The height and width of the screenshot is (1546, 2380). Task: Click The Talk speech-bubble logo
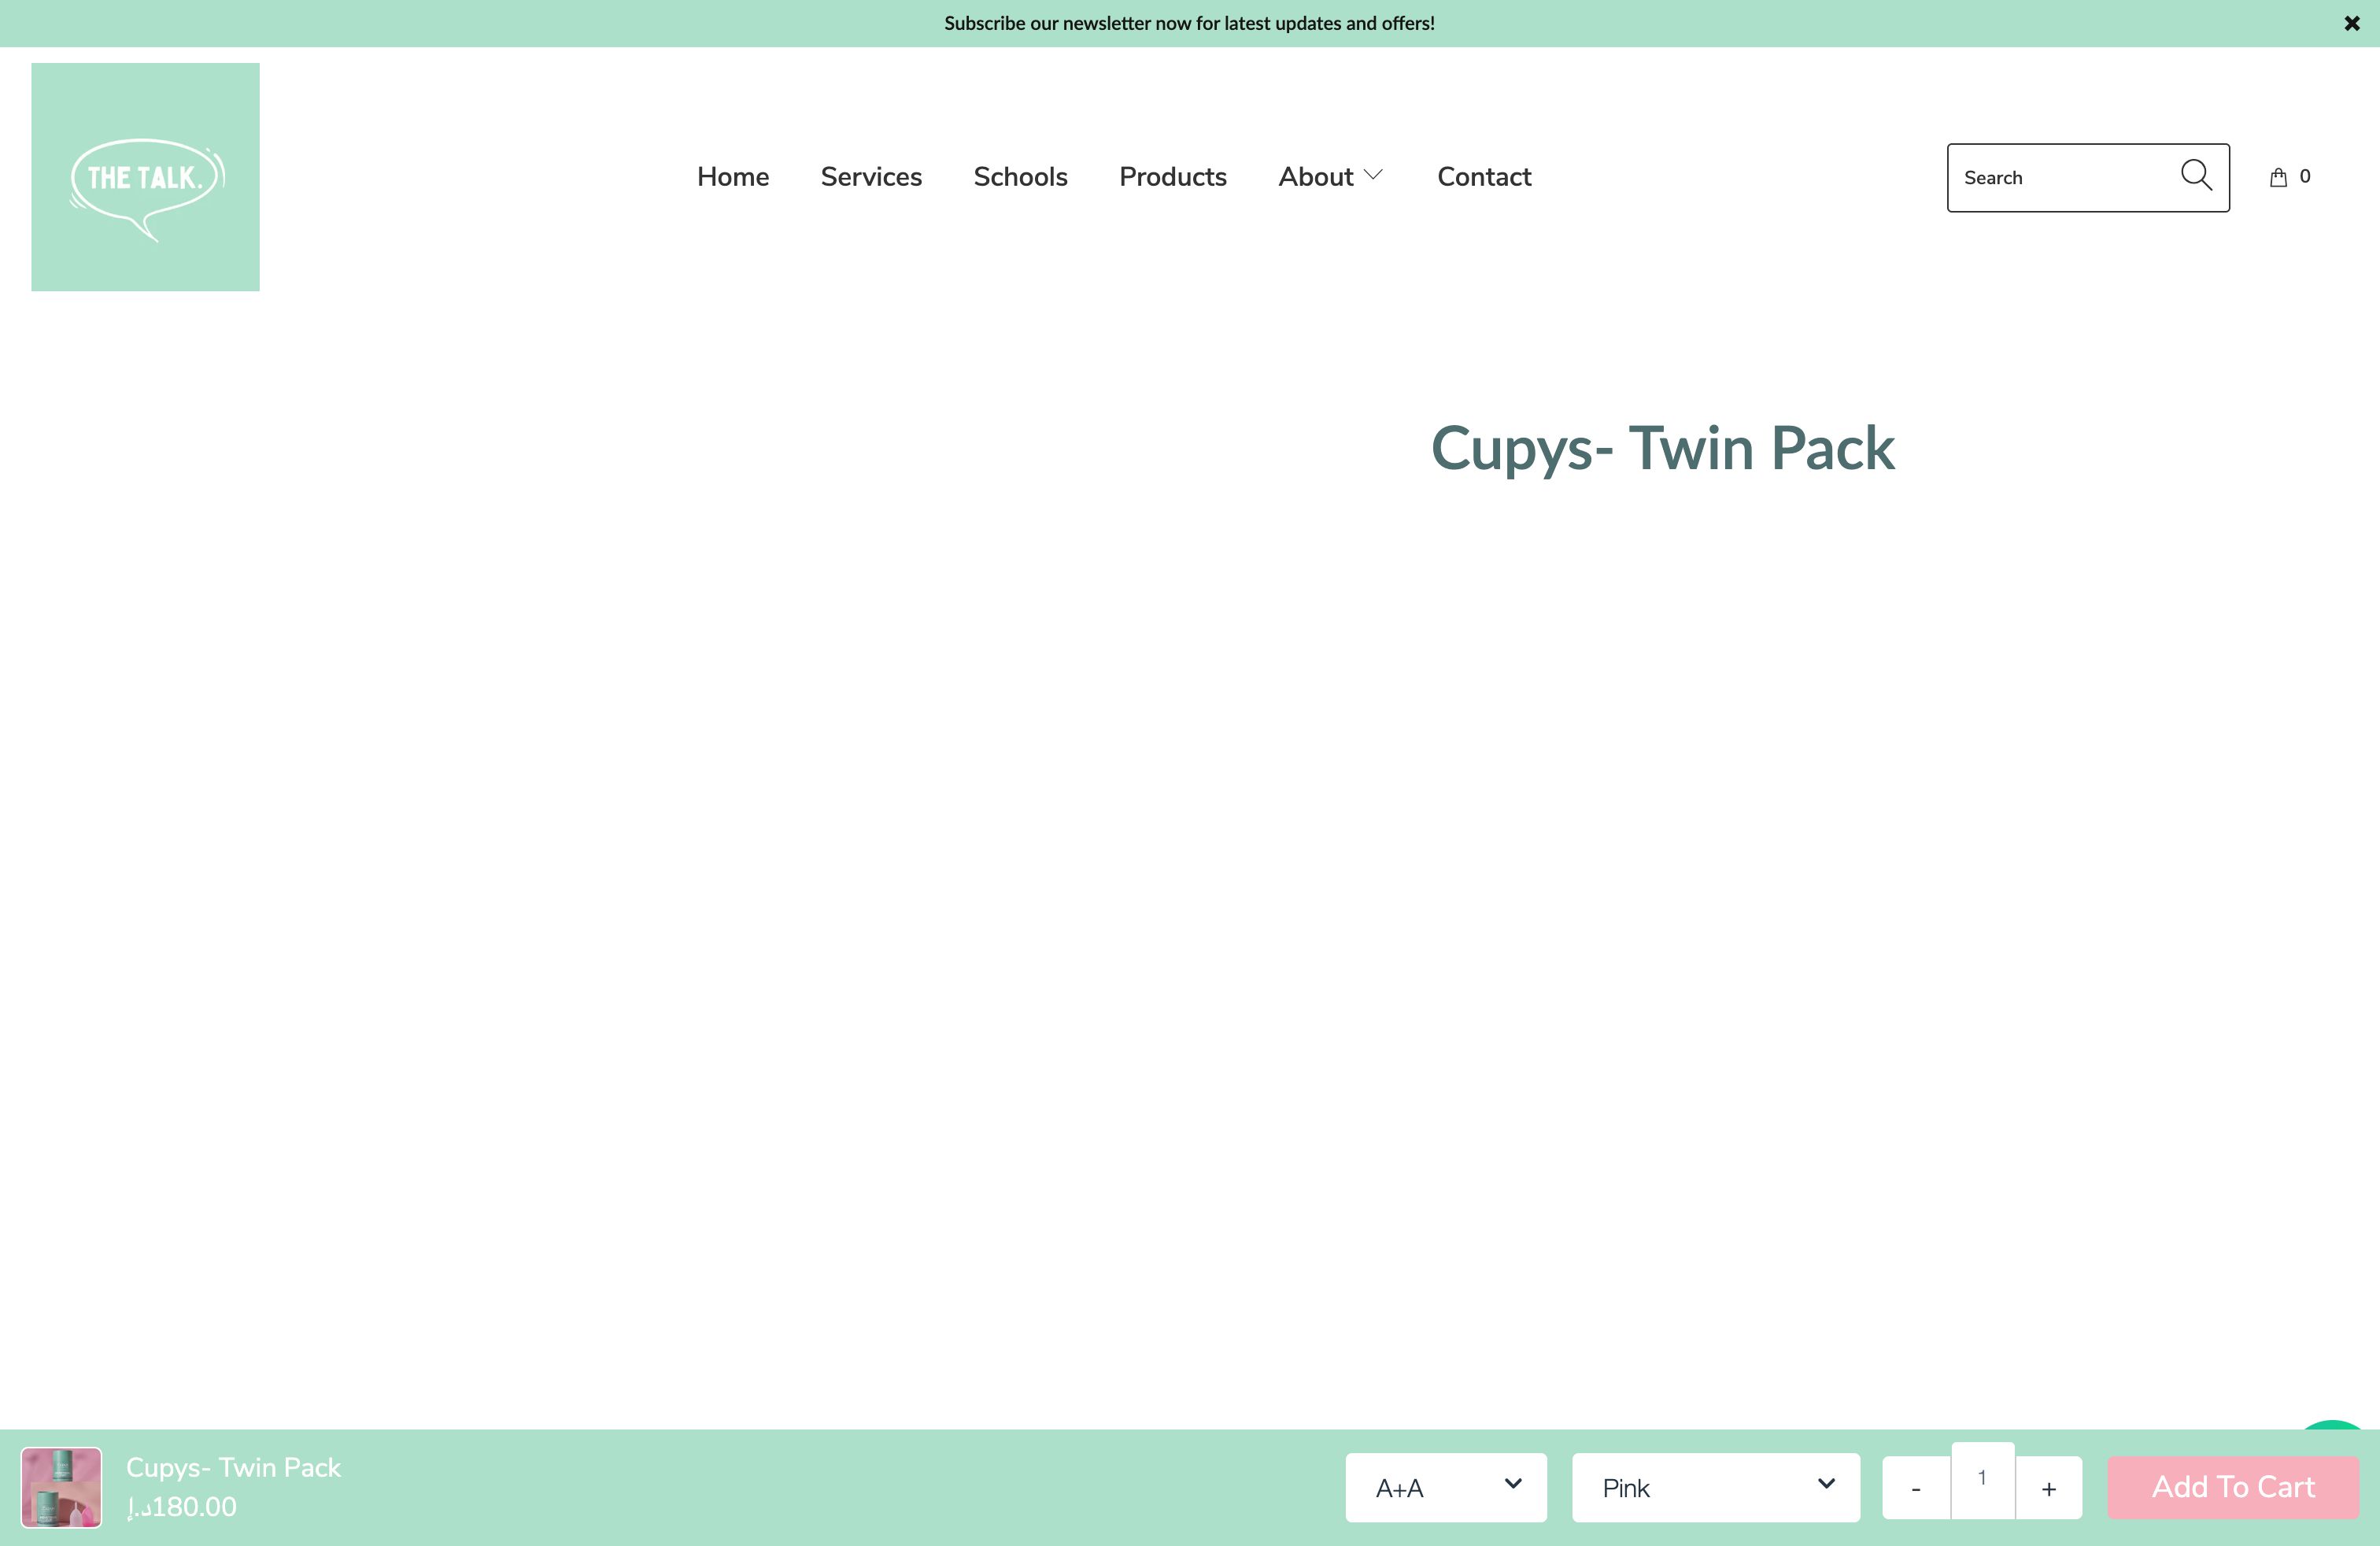(145, 177)
